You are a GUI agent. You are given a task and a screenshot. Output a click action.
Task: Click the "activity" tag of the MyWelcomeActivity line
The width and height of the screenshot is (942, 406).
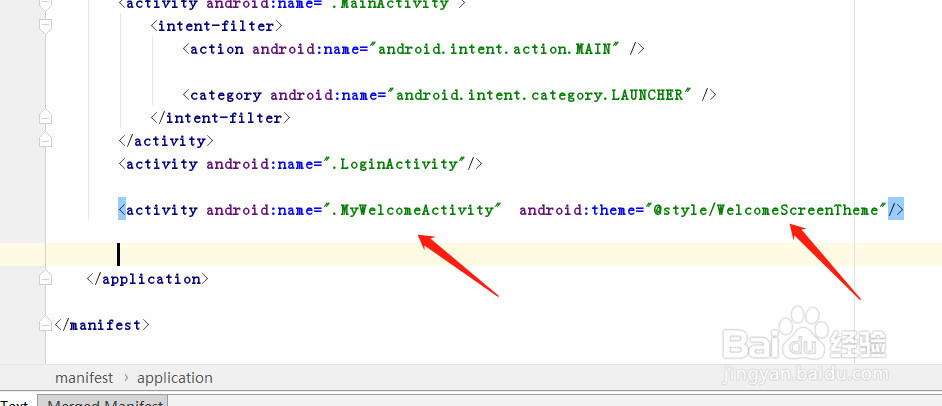162,210
